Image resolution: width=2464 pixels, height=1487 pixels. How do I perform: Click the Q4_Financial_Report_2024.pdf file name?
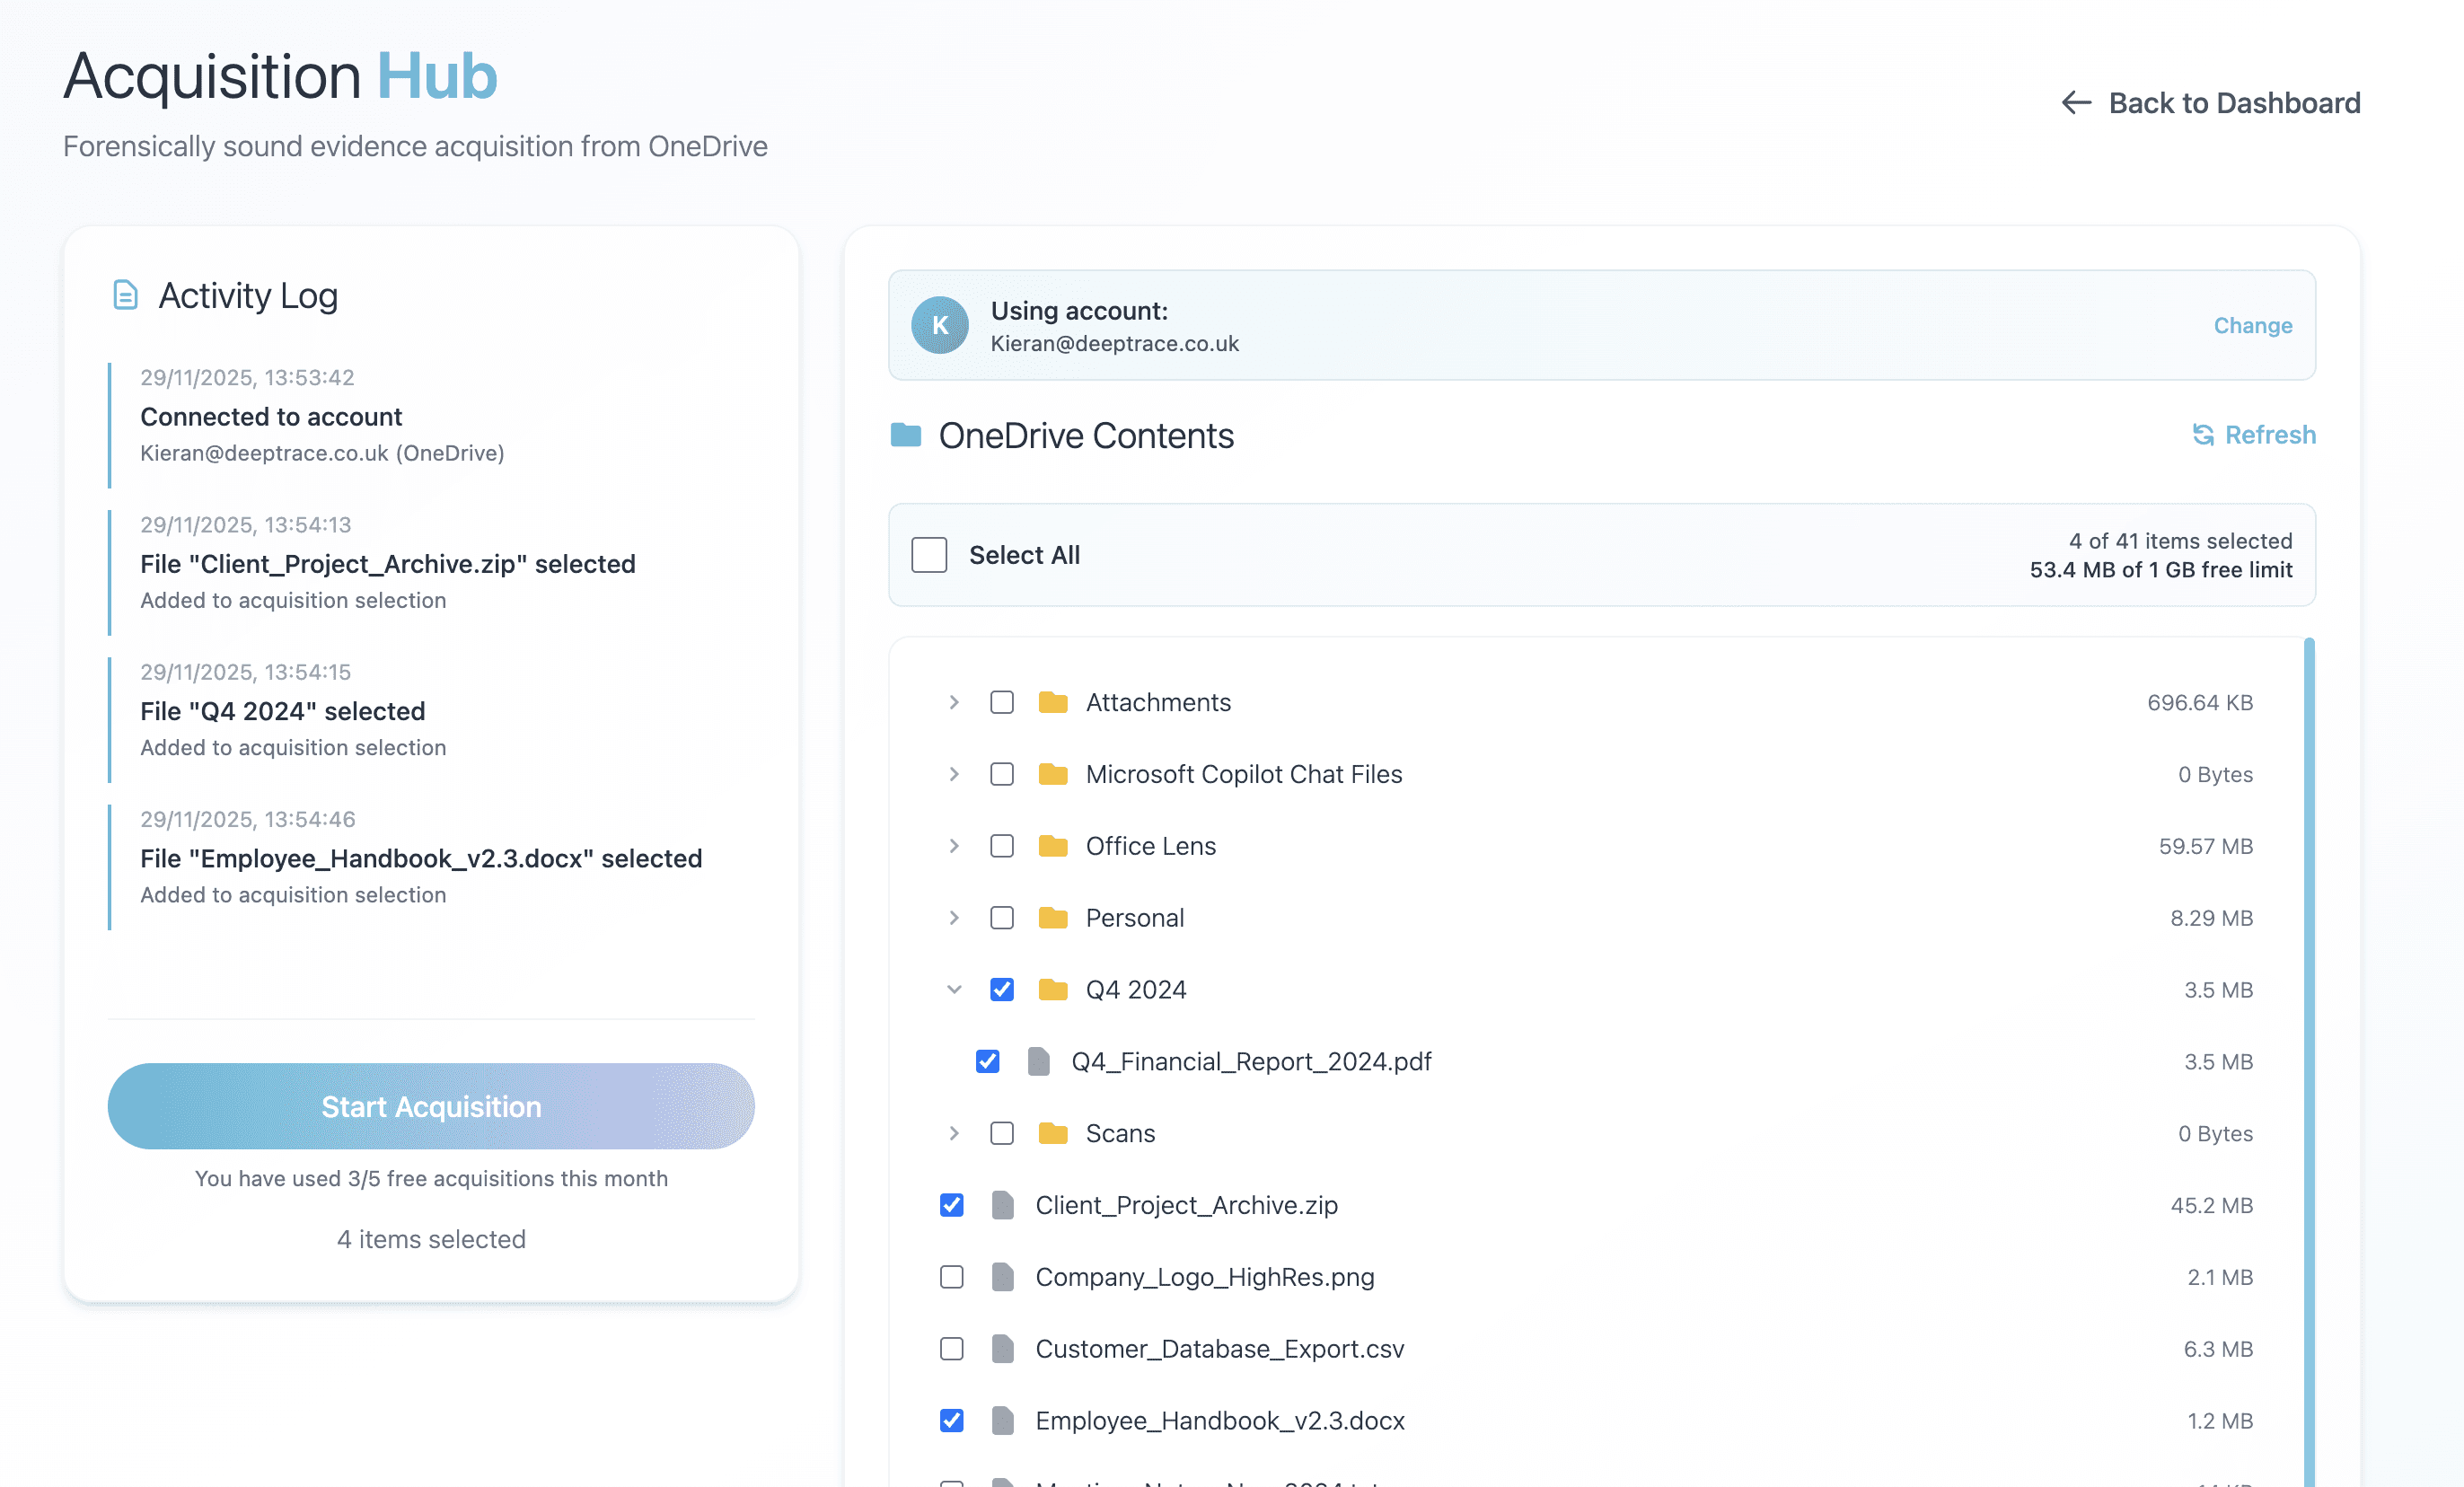coord(1251,1061)
